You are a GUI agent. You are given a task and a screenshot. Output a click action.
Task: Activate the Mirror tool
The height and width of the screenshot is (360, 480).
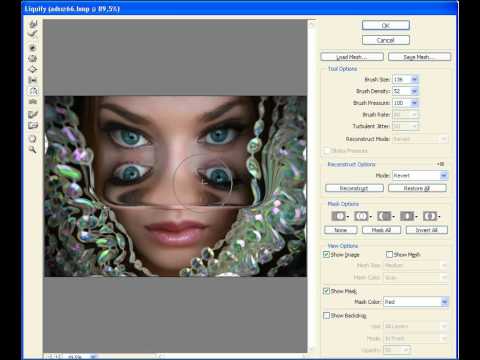coord(33,91)
